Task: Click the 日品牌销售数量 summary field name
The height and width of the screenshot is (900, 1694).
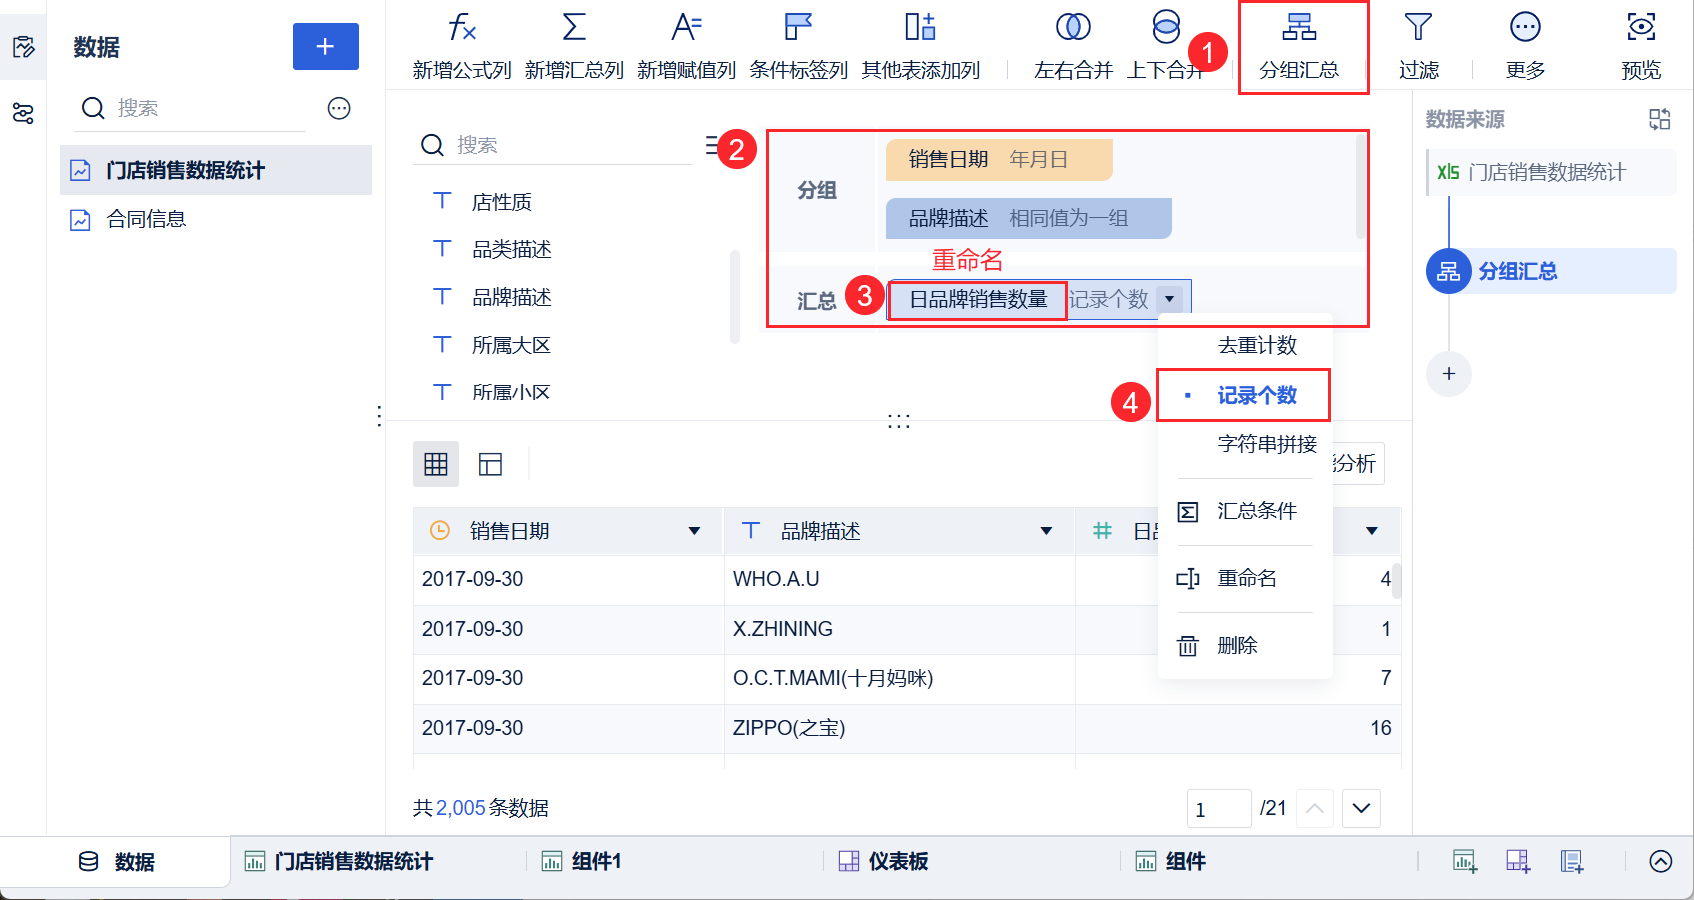Action: pos(977,299)
